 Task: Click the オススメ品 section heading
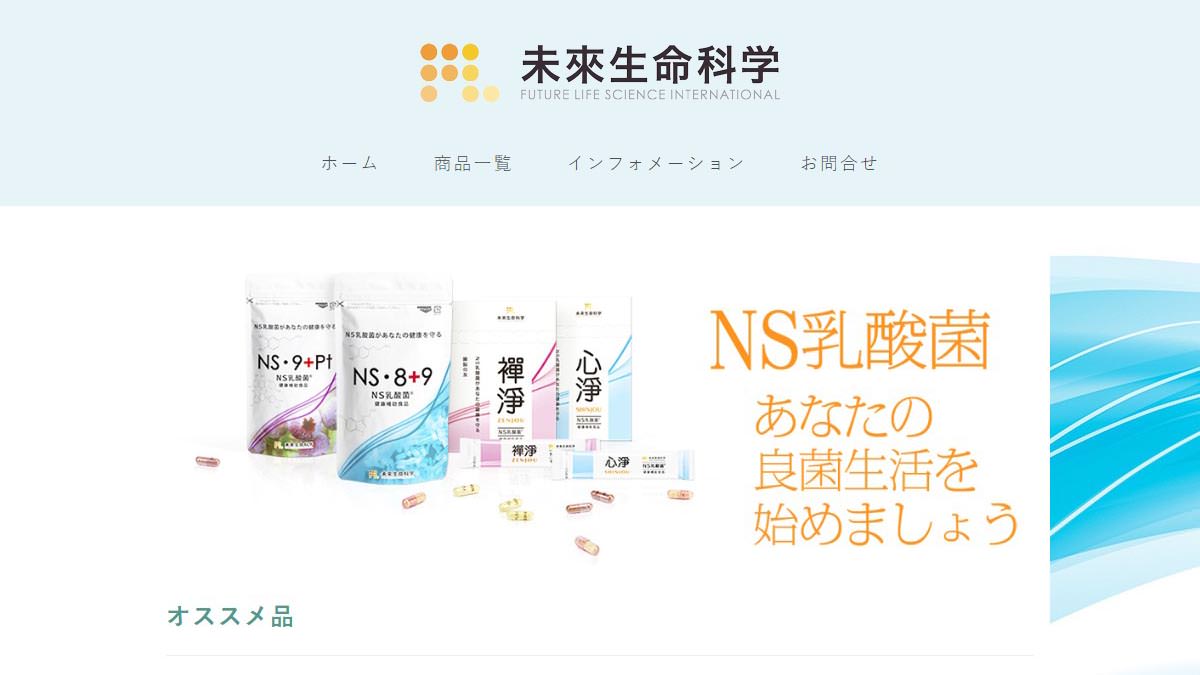[230, 616]
